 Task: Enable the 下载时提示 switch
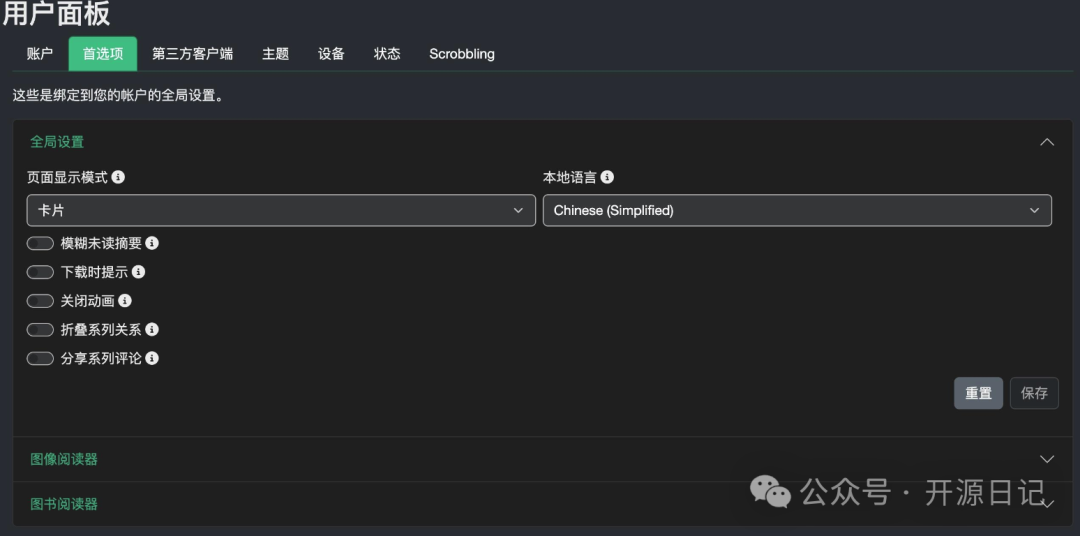click(x=40, y=272)
